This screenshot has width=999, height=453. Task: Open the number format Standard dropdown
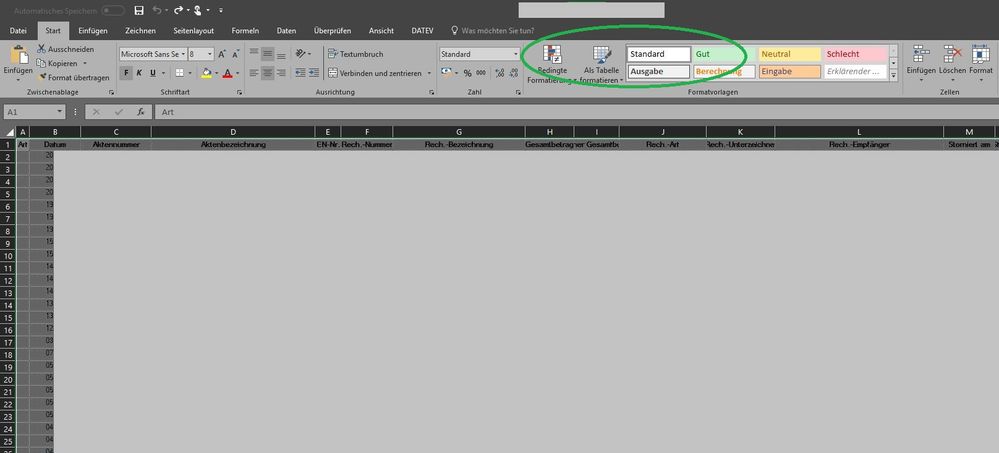click(514, 54)
